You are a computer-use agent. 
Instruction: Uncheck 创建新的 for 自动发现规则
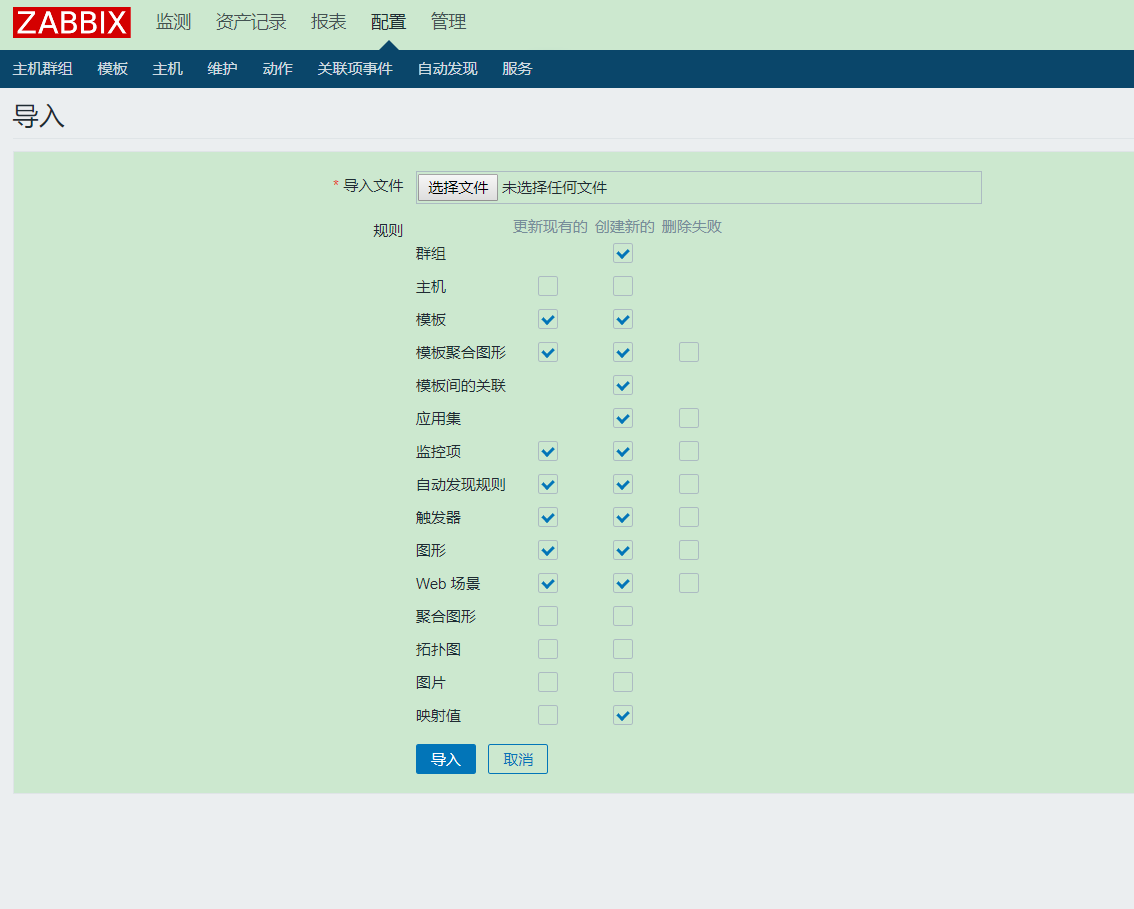point(623,485)
